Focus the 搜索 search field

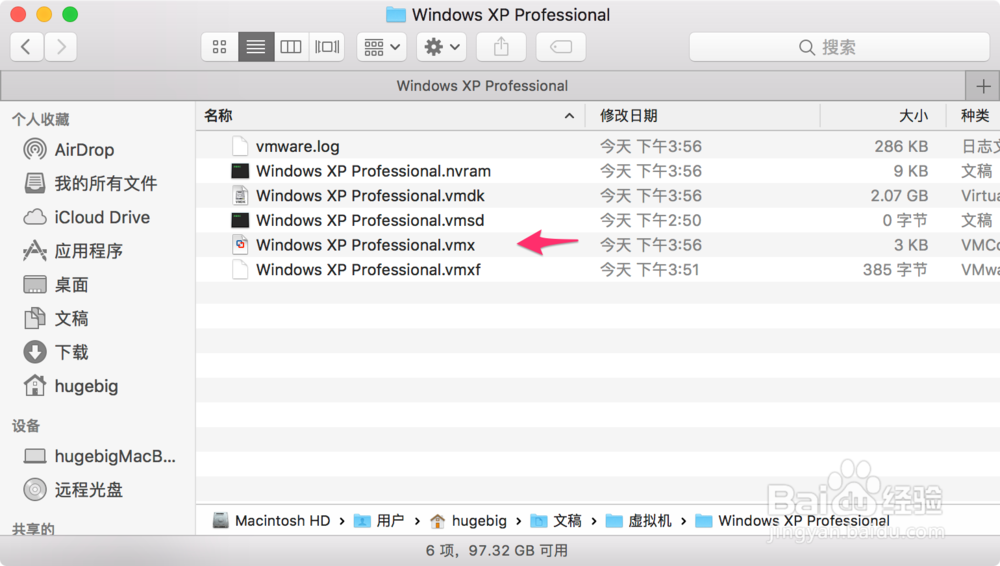pos(839,47)
